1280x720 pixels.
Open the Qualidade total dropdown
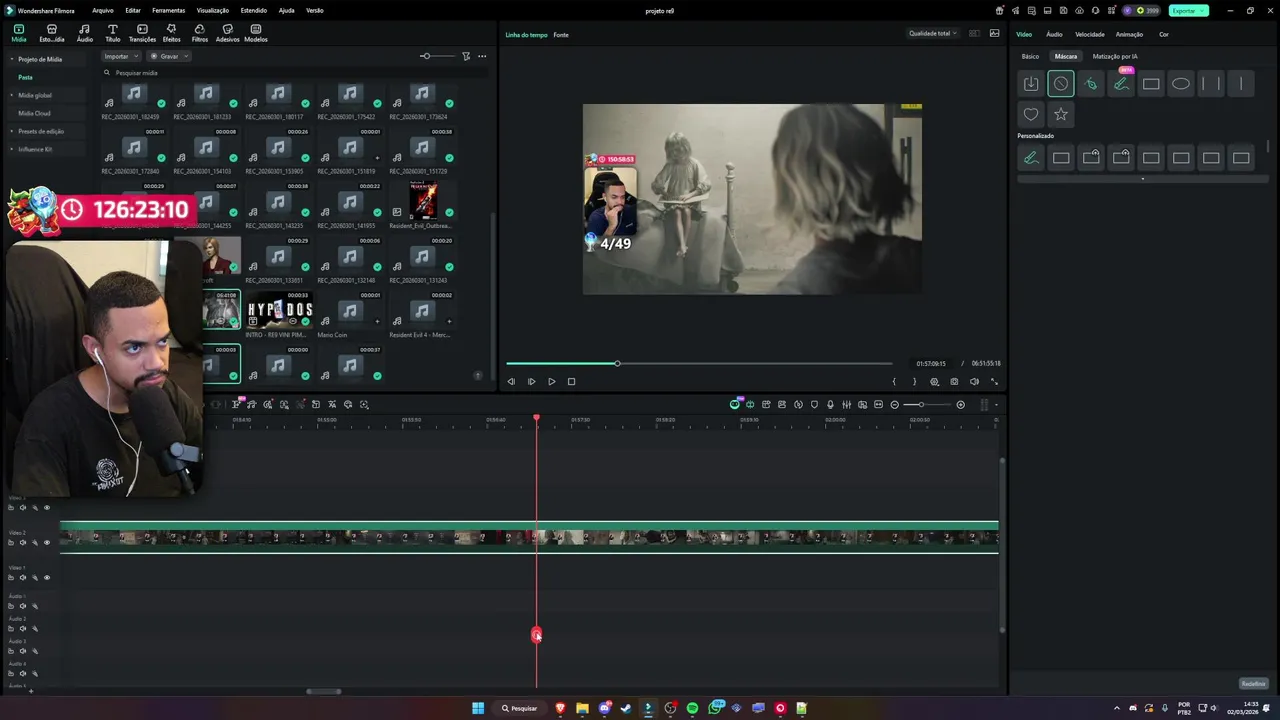click(932, 33)
